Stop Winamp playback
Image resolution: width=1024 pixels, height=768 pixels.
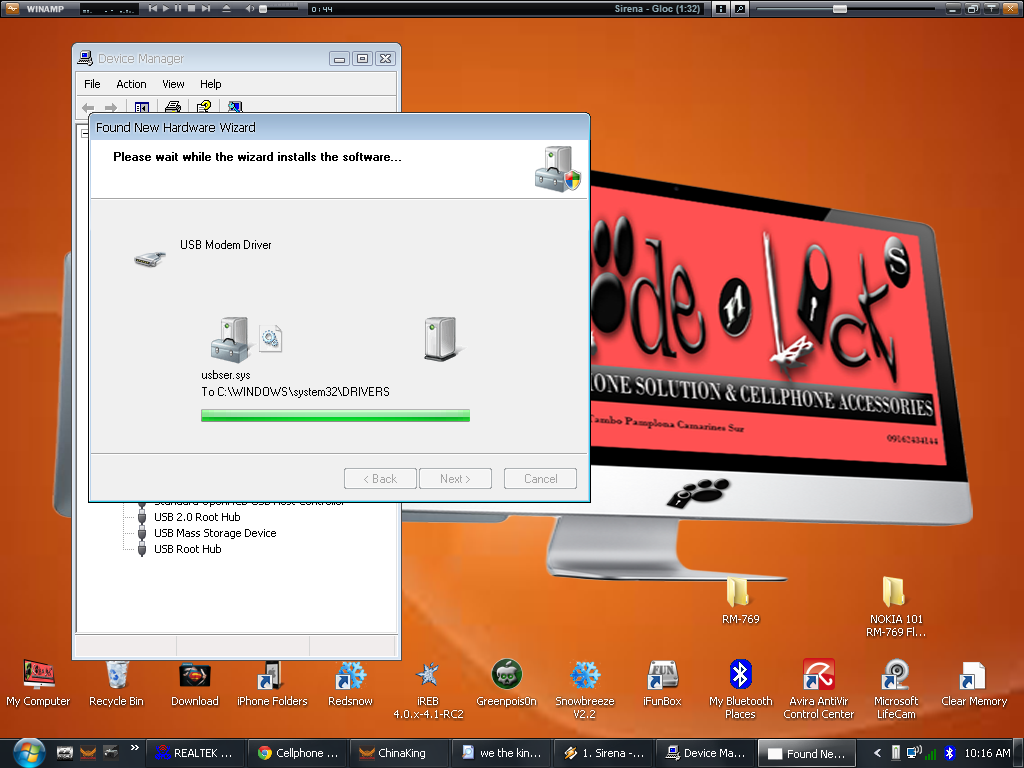click(x=191, y=8)
